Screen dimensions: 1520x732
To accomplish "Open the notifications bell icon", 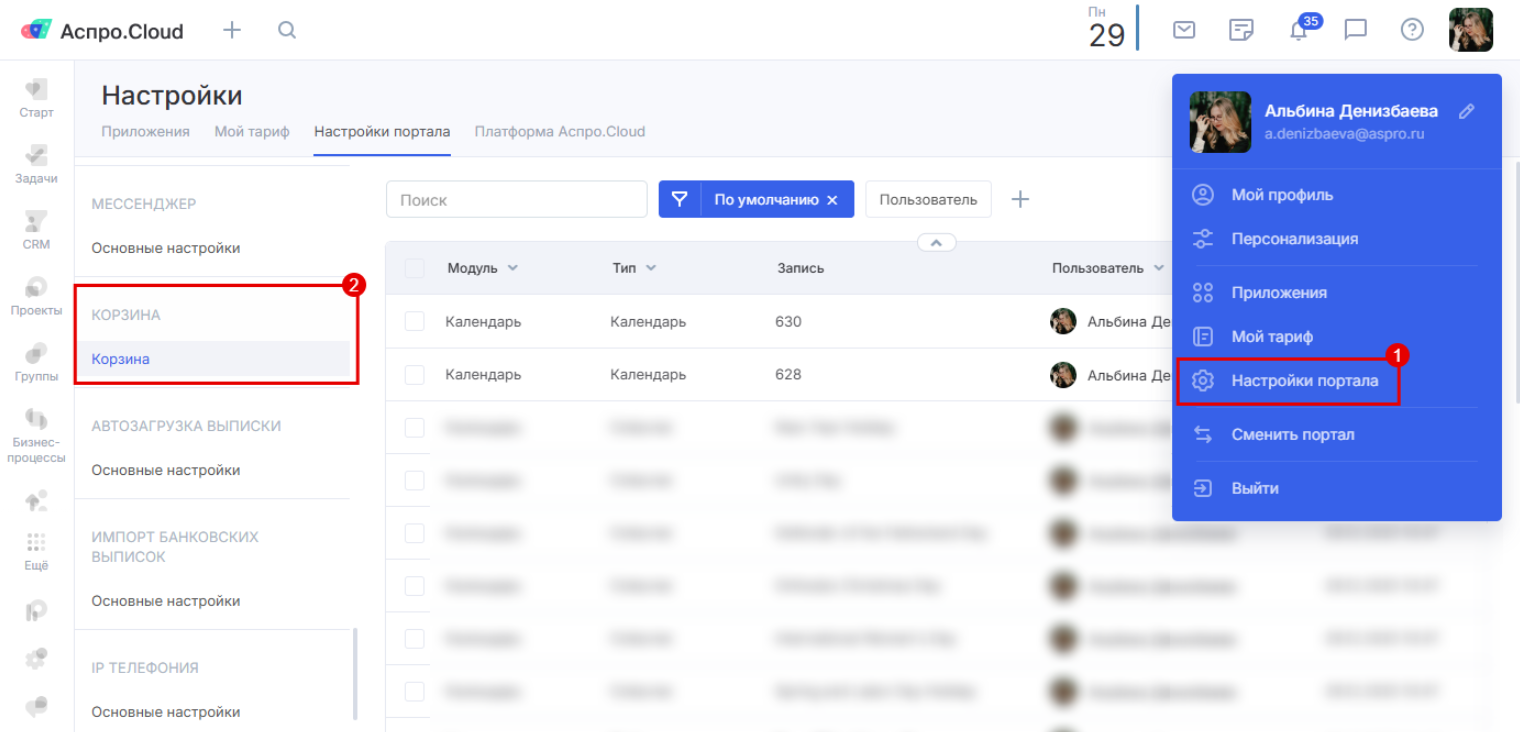I will (x=1299, y=30).
